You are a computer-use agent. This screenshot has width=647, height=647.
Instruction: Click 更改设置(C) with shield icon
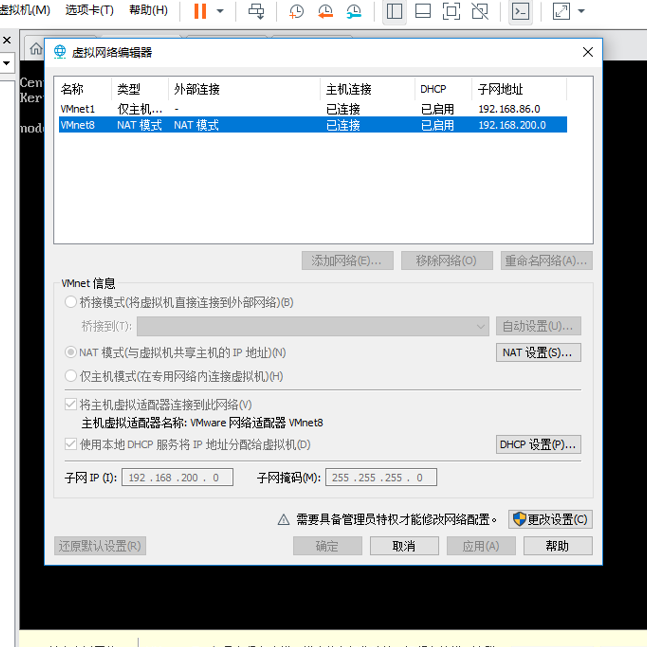(x=550, y=519)
